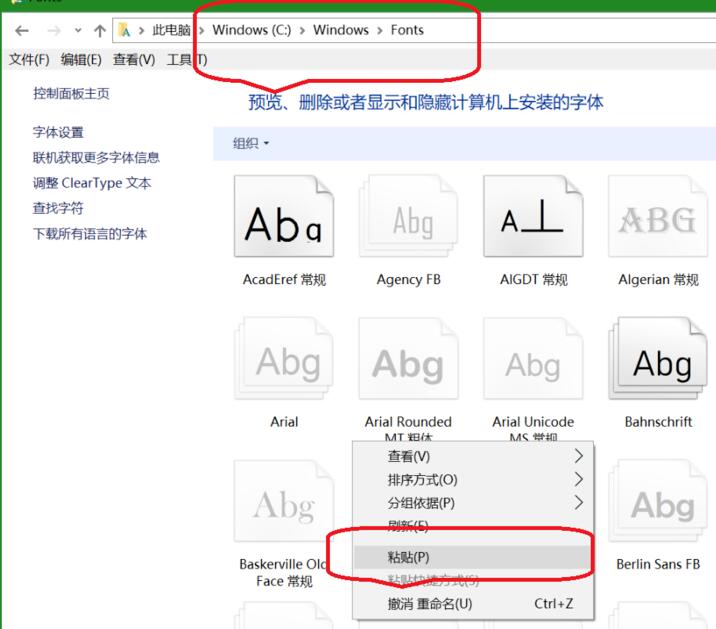Select the Arial Rounded MT font icon

[408, 362]
